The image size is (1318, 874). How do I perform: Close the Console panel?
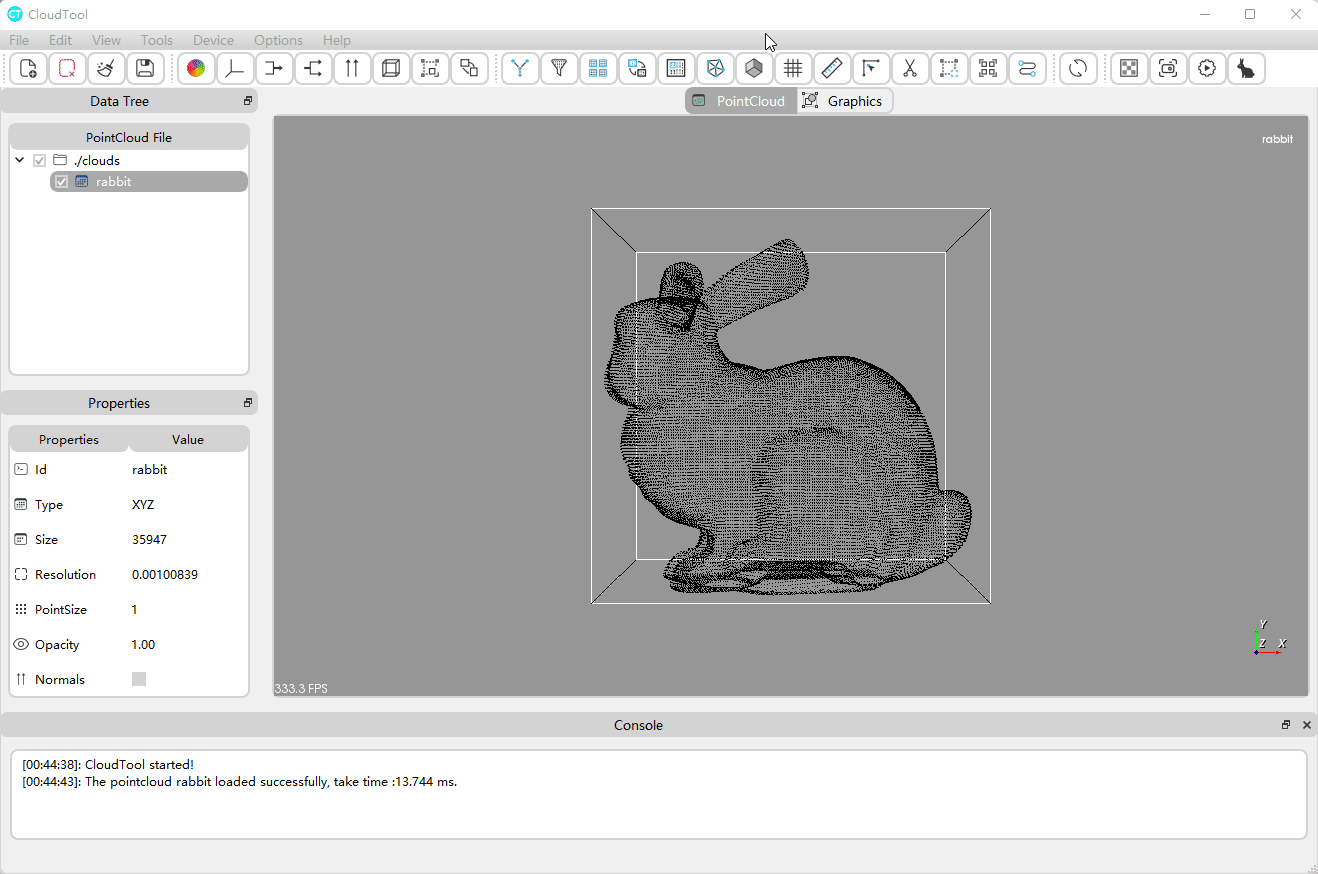1306,725
